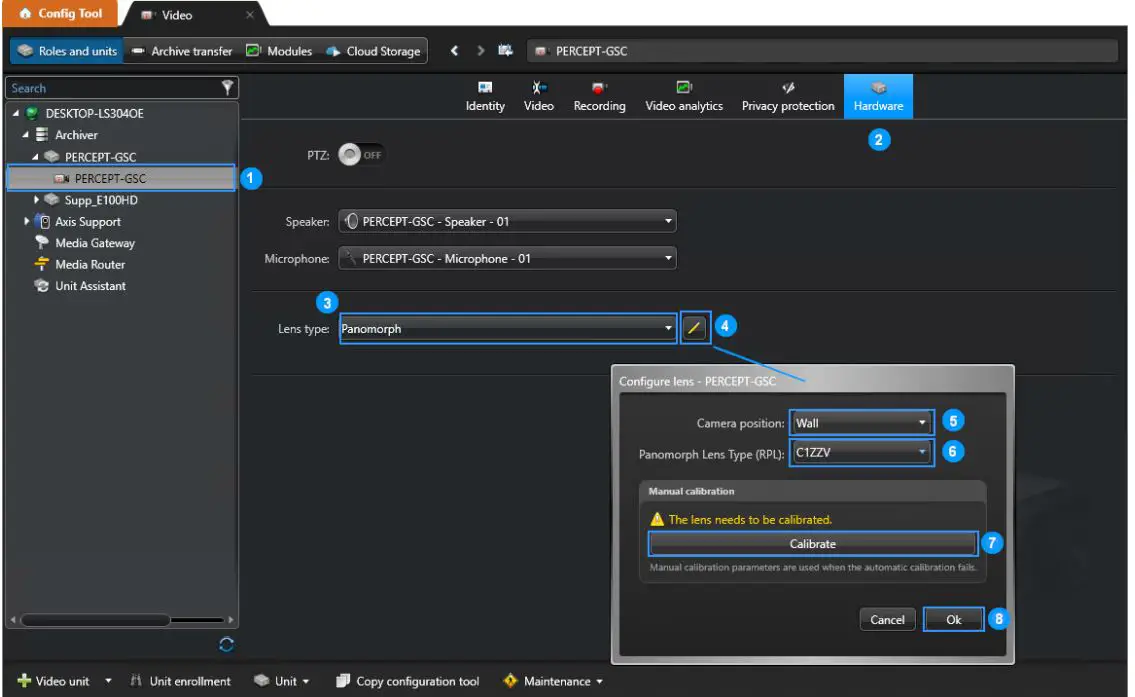Open the Speaker dropdown

(x=507, y=221)
